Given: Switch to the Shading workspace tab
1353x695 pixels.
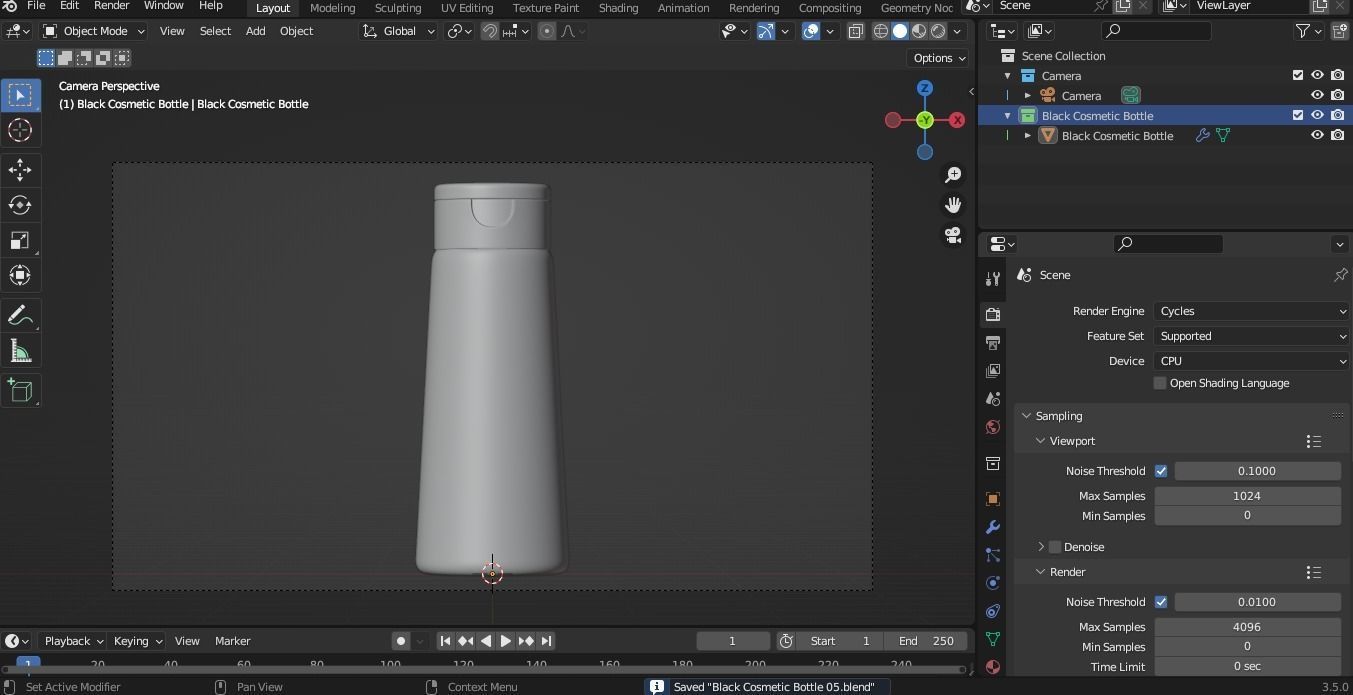Looking at the screenshot, I should point(618,7).
